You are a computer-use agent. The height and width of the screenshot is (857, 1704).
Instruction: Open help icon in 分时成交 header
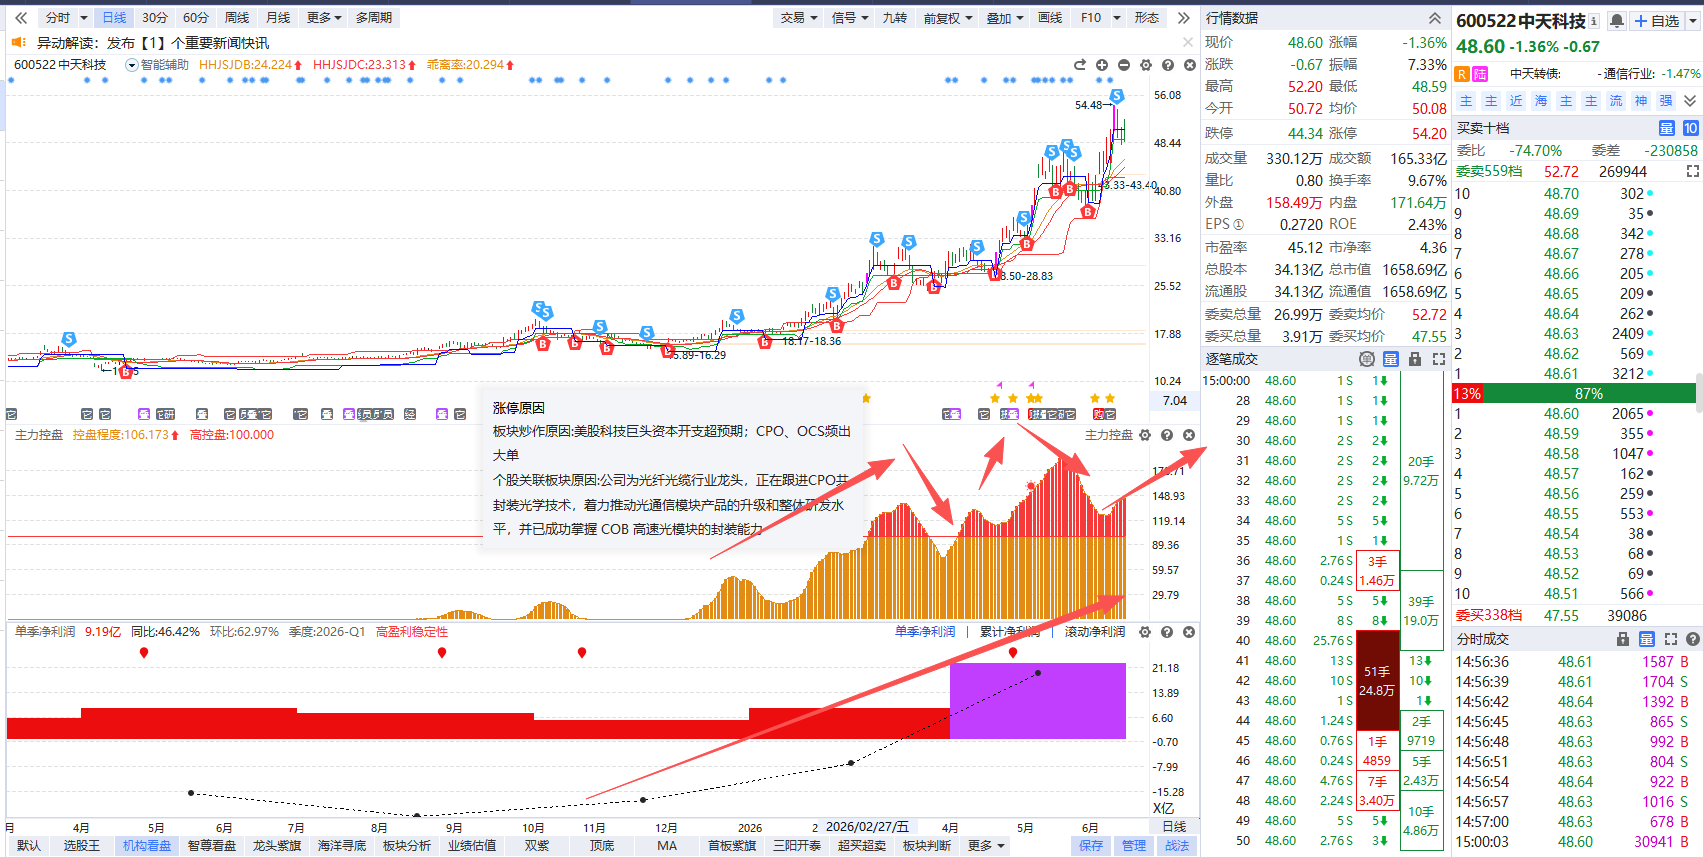tap(1693, 639)
